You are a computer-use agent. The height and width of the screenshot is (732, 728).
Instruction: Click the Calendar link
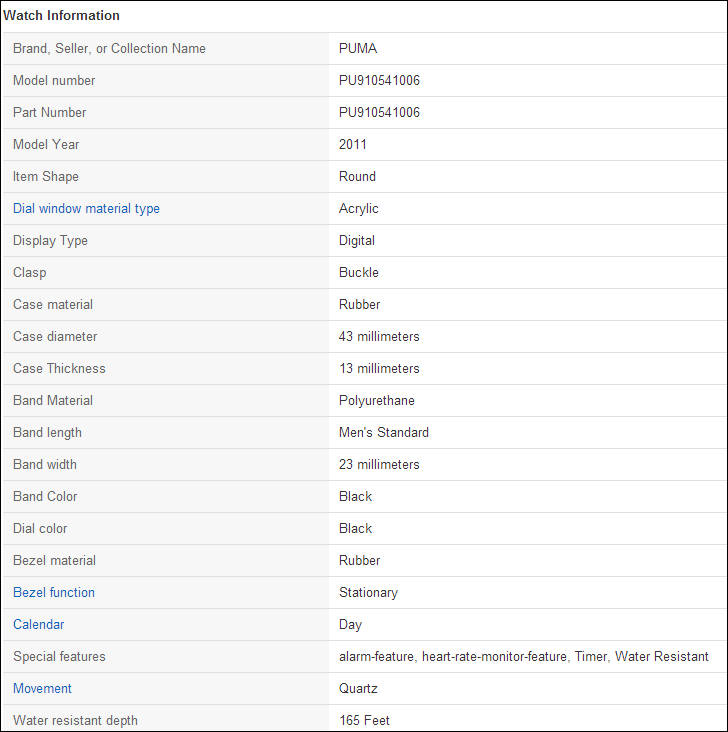pyautogui.click(x=38, y=625)
